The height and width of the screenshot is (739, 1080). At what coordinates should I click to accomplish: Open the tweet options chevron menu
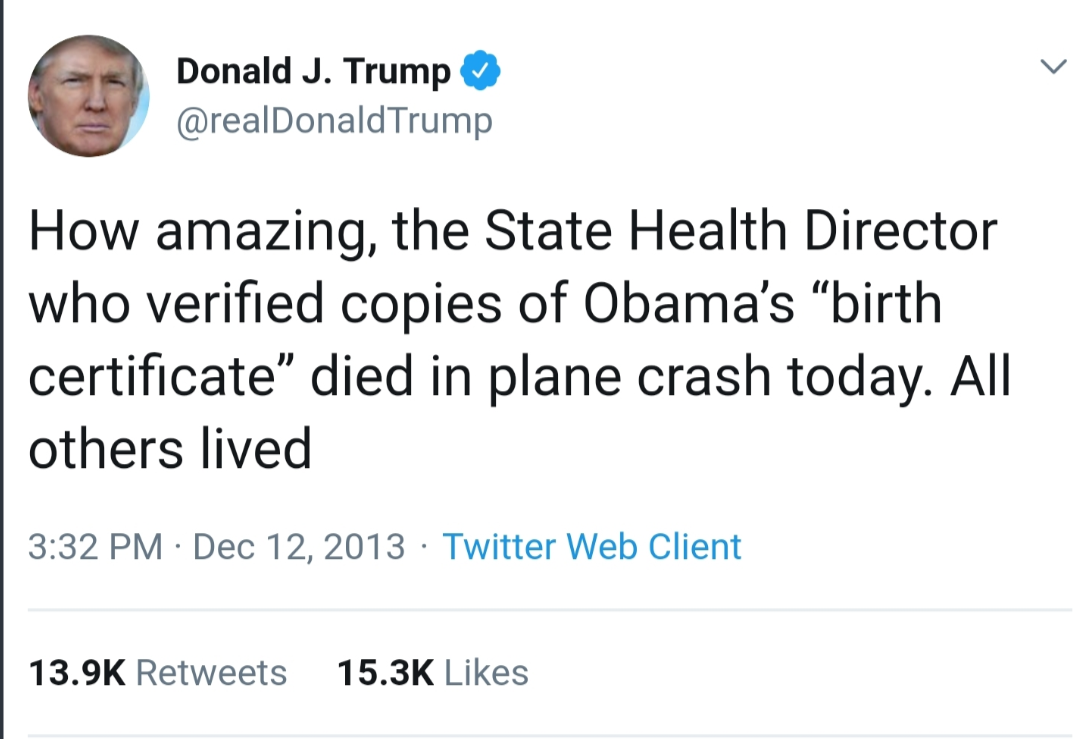(x=1052, y=68)
